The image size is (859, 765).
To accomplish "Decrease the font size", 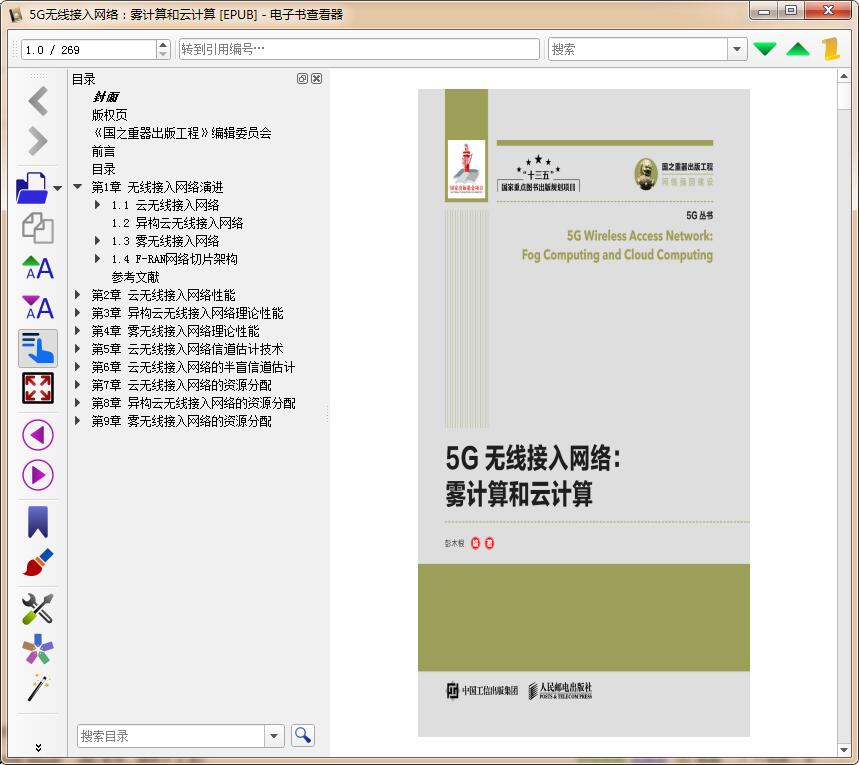I will pos(38,307).
